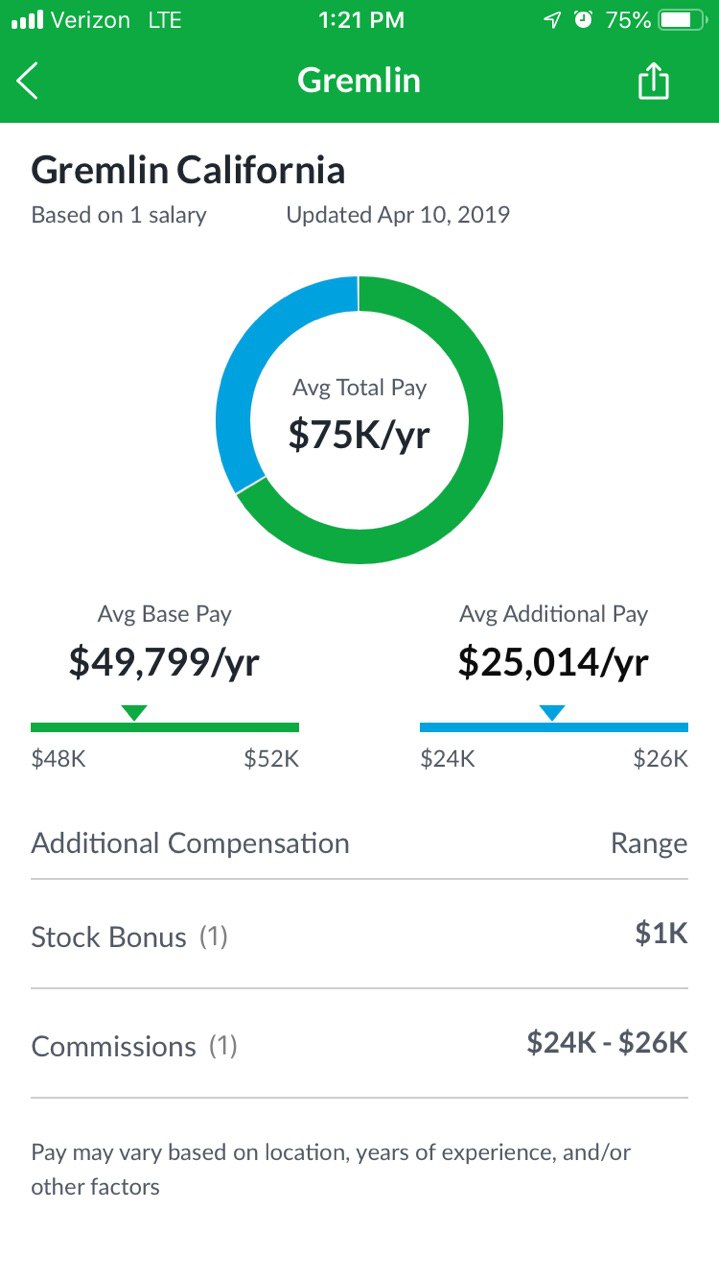Tap the alarm clock status icon
The image size is (719, 1280).
583,19
